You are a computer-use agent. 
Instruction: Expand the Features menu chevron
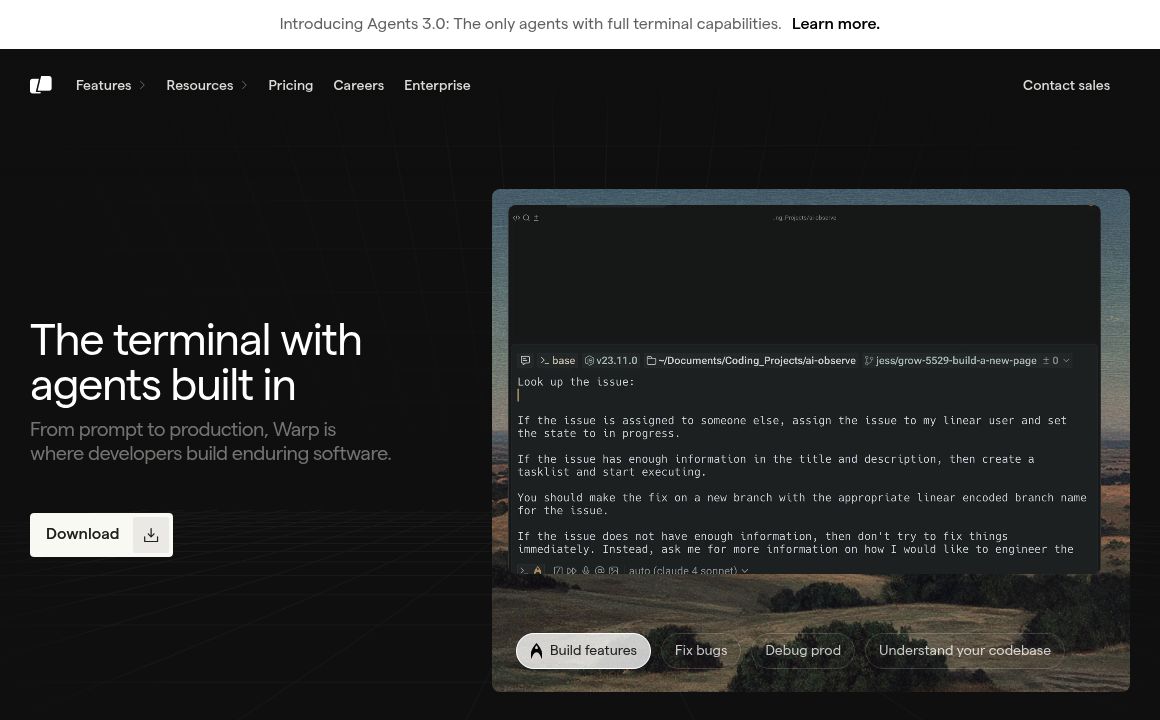pos(142,86)
